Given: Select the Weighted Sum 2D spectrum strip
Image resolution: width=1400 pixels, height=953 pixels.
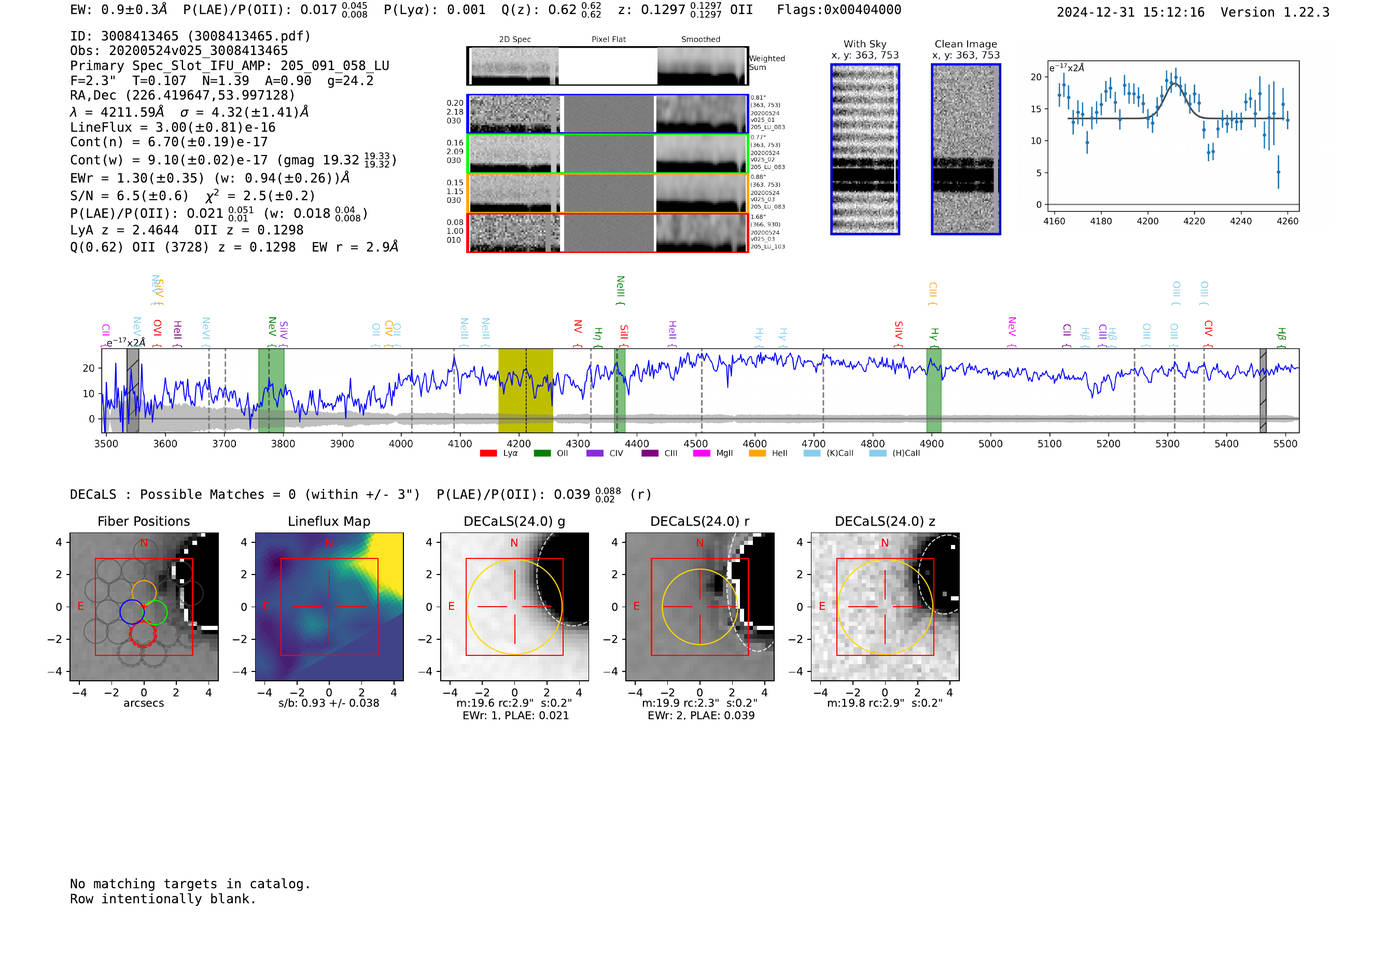Looking at the screenshot, I should coord(608,66).
